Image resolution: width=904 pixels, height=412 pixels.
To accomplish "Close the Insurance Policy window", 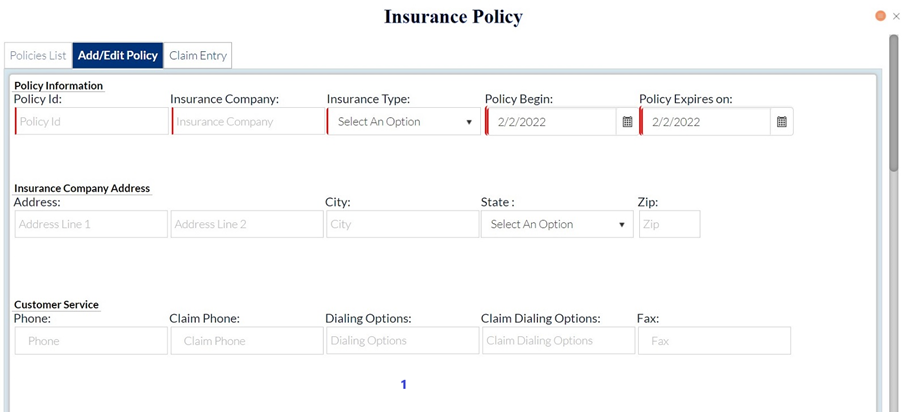I will tap(896, 16).
